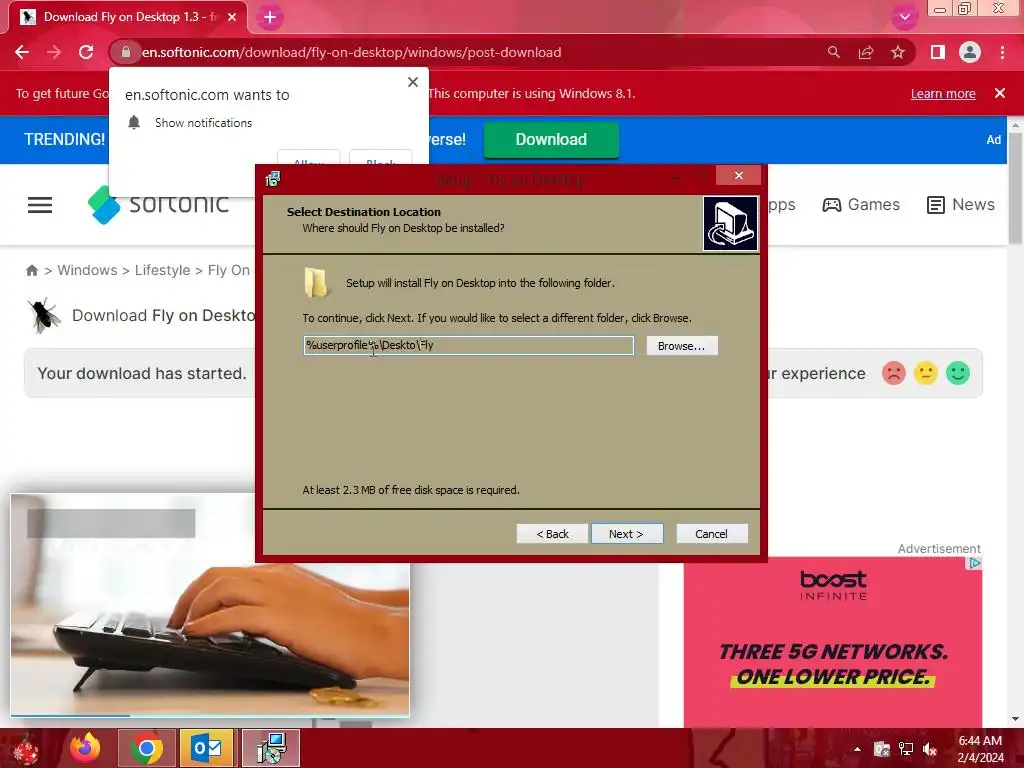Click Browse to choose another folder
The height and width of the screenshot is (768, 1024).
click(682, 345)
